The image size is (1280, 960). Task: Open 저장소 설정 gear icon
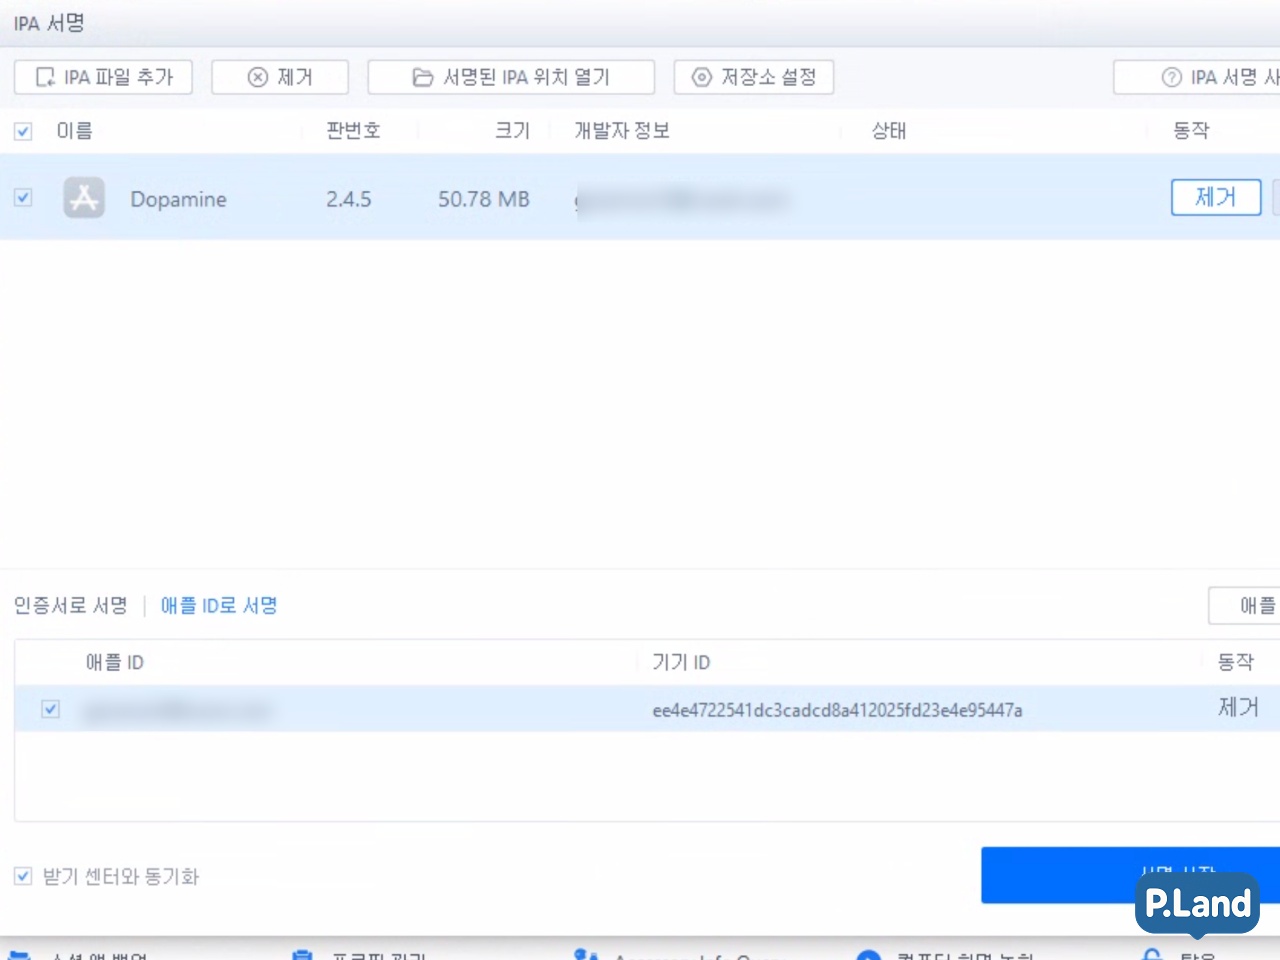[702, 77]
